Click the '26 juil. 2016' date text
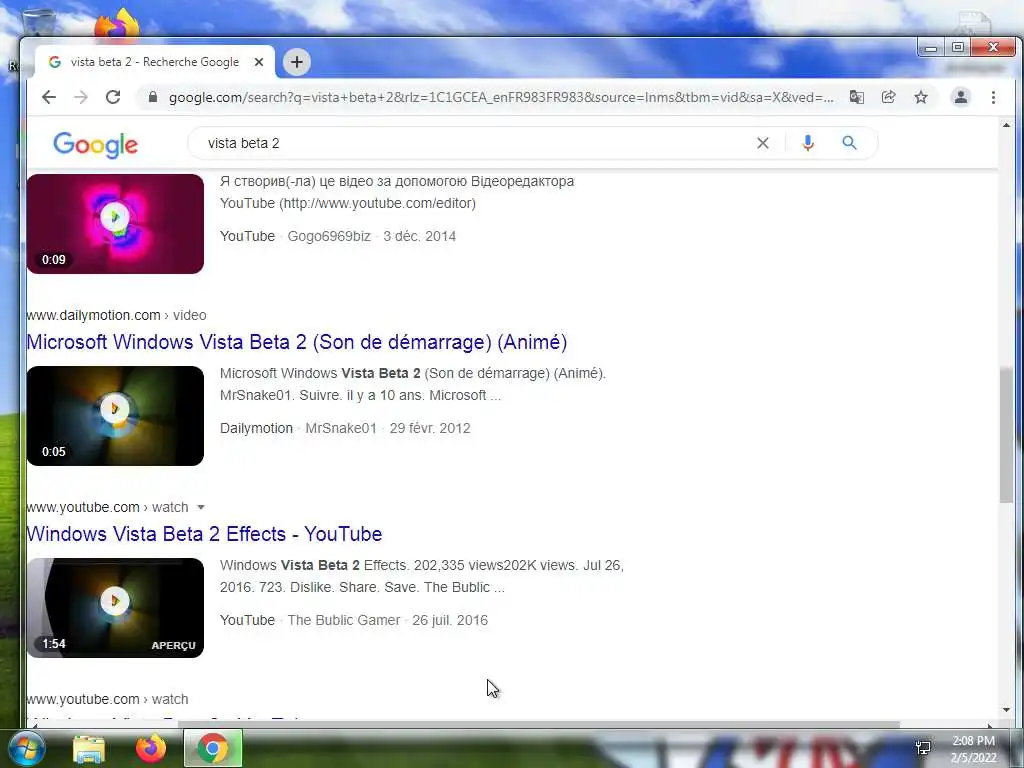Viewport: 1024px width, 768px height. [x=450, y=620]
